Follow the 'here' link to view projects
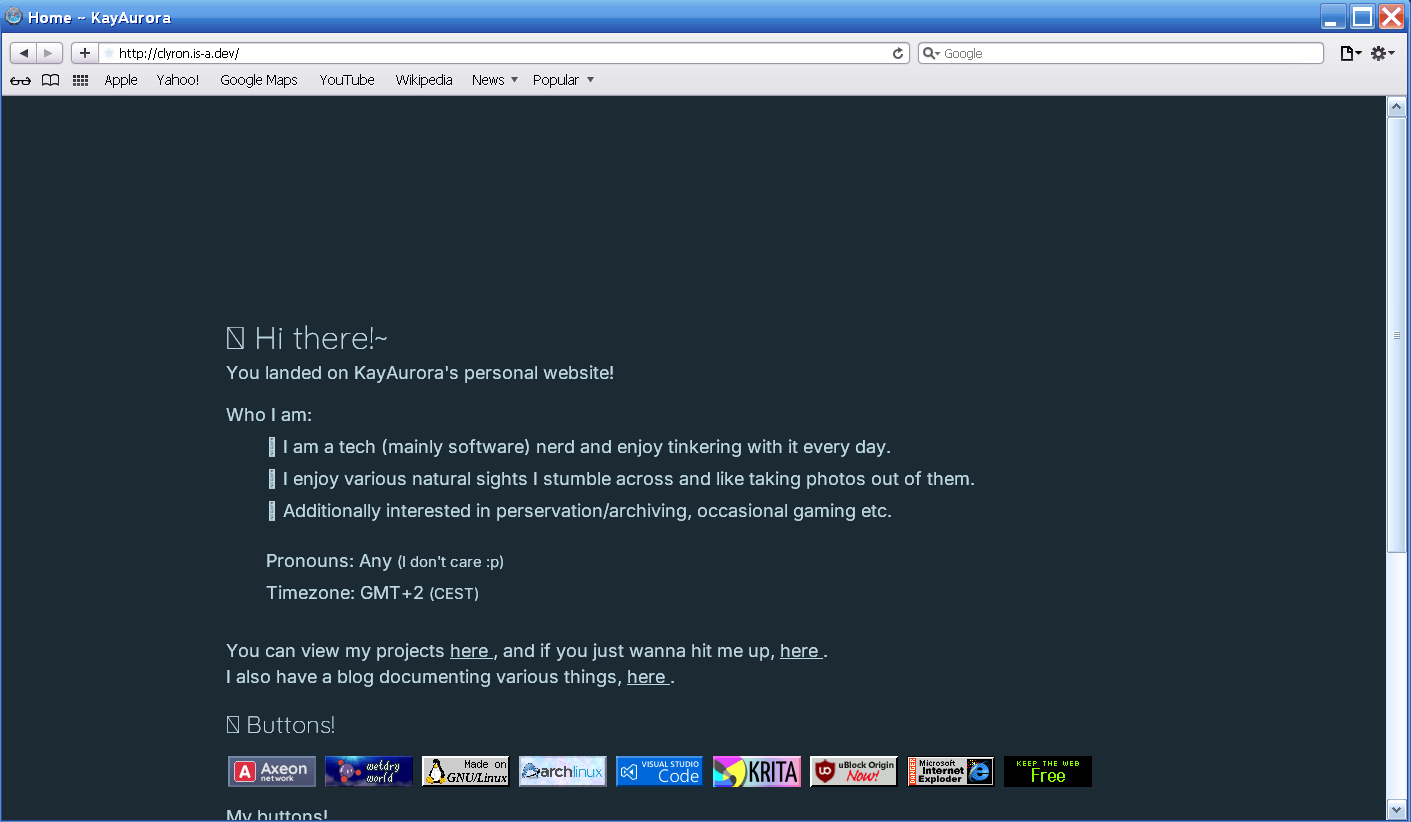The image size is (1411, 822). click(x=469, y=651)
